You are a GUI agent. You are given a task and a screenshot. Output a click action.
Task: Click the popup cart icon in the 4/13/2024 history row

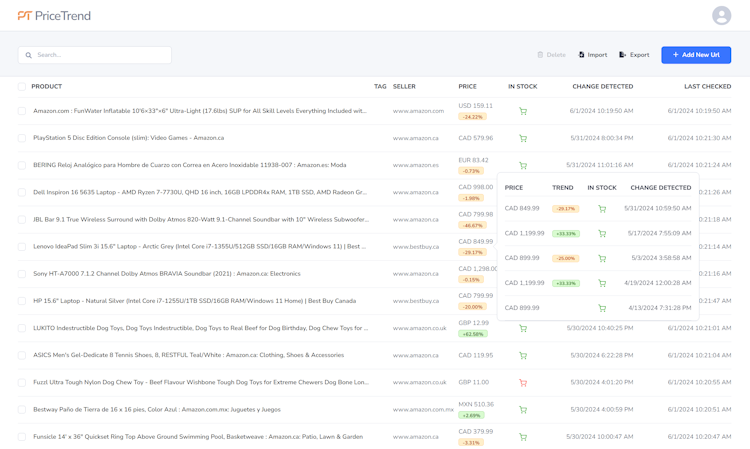602,308
